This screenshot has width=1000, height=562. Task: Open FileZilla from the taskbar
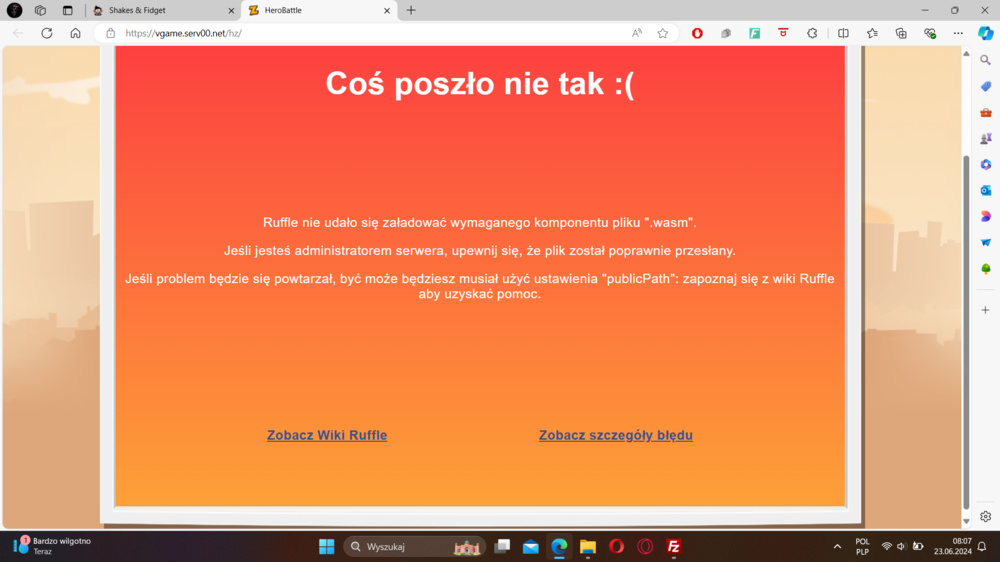click(x=673, y=547)
